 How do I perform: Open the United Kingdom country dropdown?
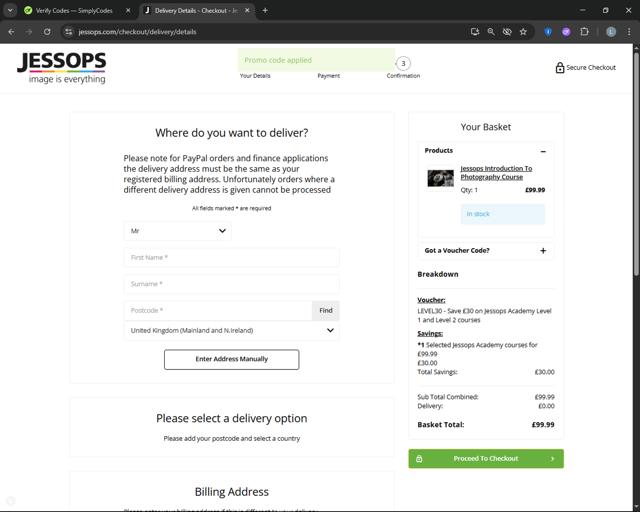[x=231, y=331]
